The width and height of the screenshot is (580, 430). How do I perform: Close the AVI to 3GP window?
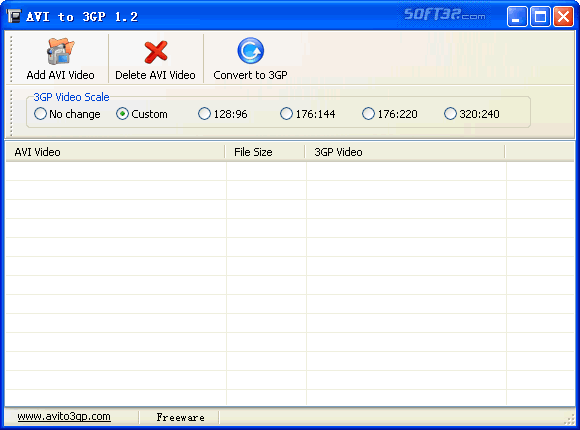pos(563,17)
